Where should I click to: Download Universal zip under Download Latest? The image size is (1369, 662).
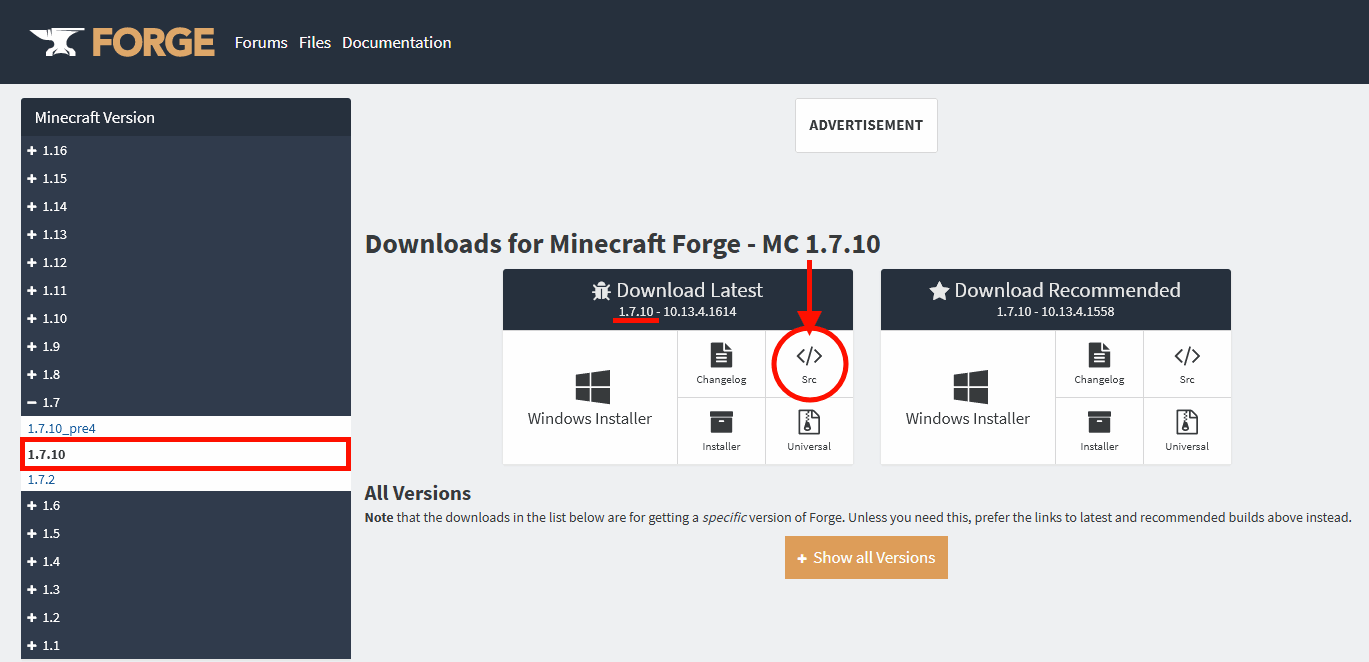809,431
